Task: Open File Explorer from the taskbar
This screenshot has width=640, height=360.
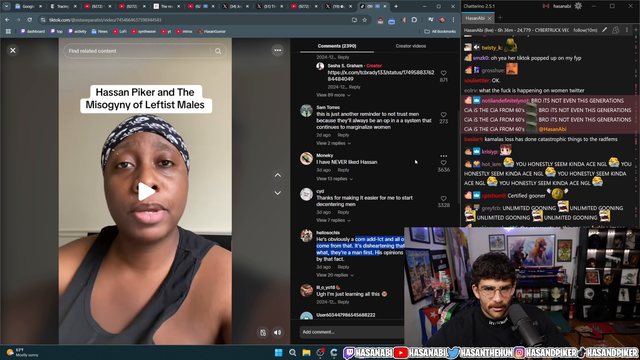Action: 307,353
